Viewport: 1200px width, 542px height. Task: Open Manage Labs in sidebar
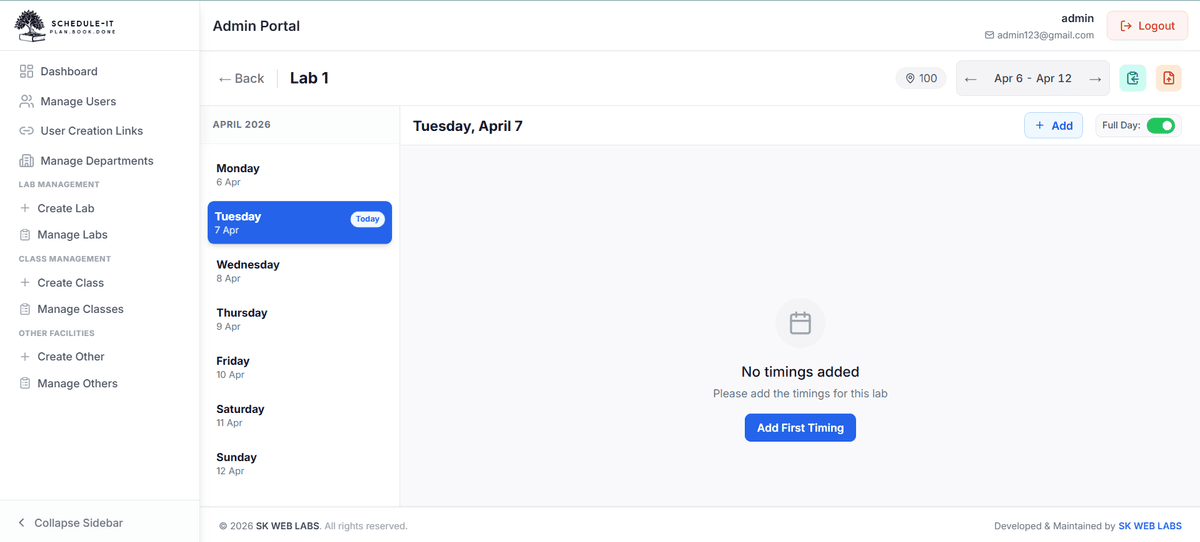tap(72, 235)
